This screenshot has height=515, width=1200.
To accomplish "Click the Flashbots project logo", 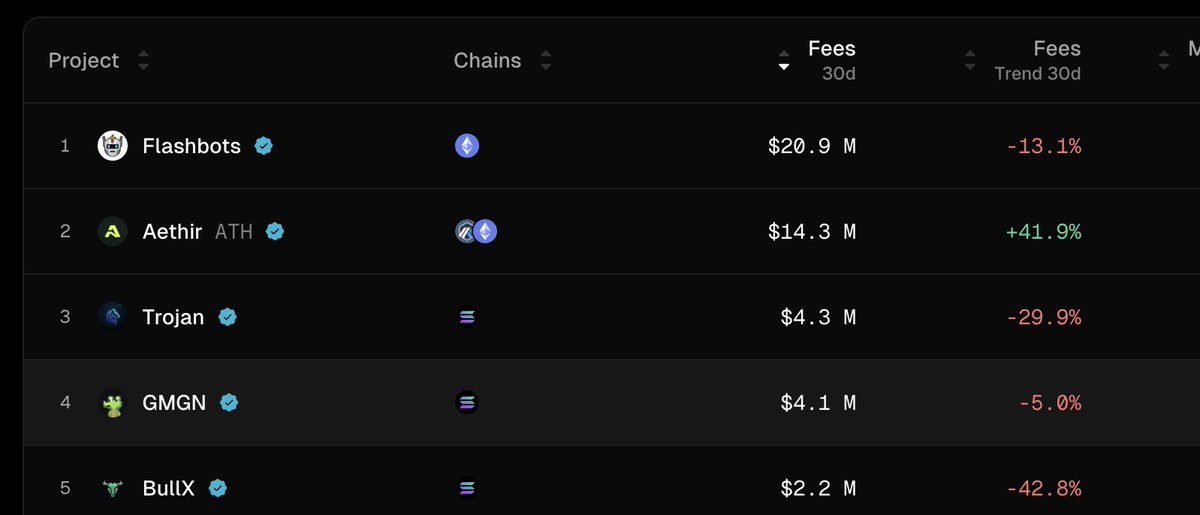I will click(x=113, y=146).
